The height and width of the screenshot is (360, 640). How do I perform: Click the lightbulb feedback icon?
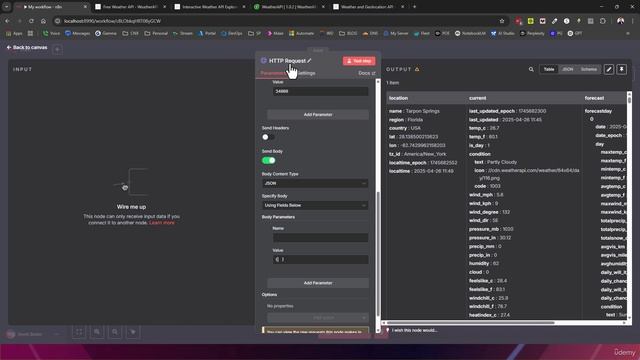pos(388,330)
